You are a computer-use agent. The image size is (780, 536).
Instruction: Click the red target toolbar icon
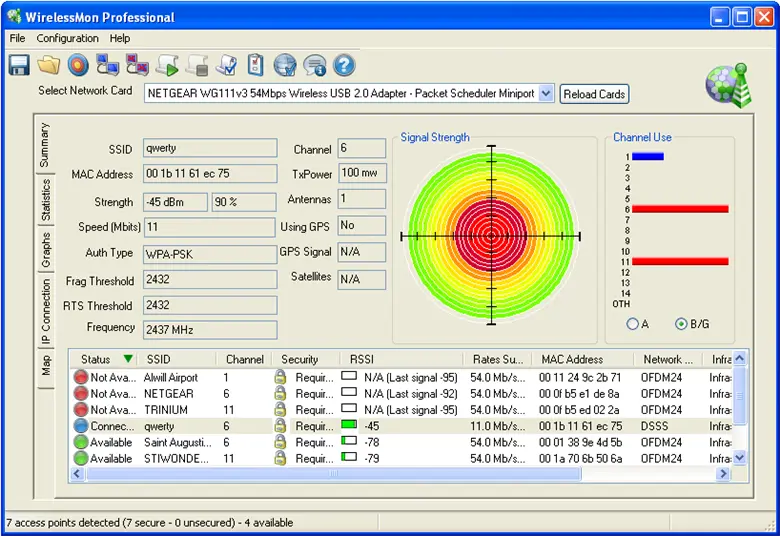coord(78,66)
